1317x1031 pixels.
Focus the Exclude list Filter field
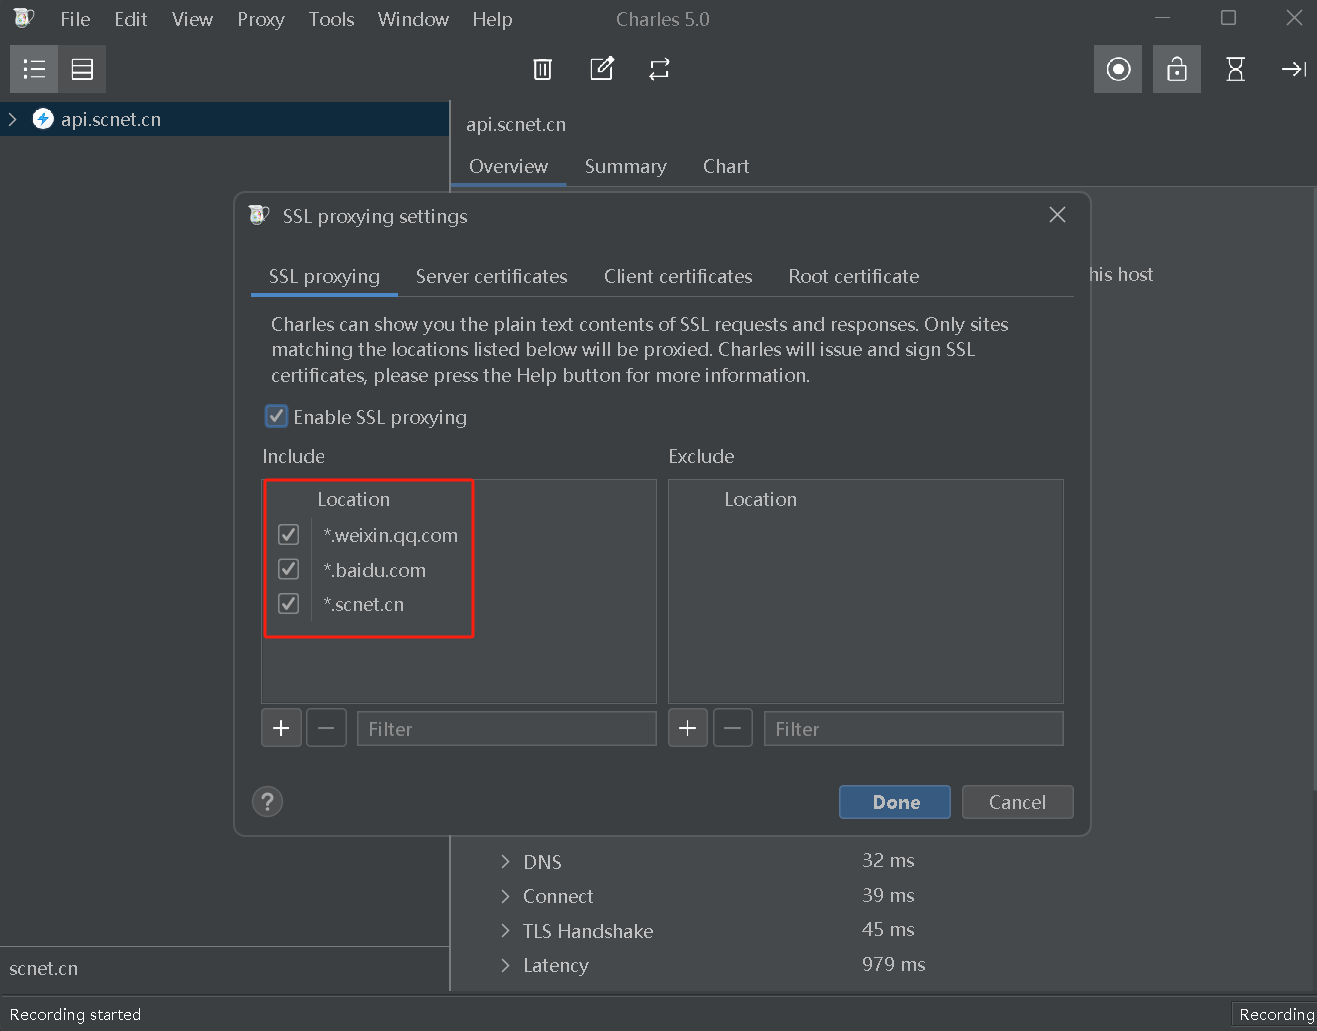(x=913, y=728)
